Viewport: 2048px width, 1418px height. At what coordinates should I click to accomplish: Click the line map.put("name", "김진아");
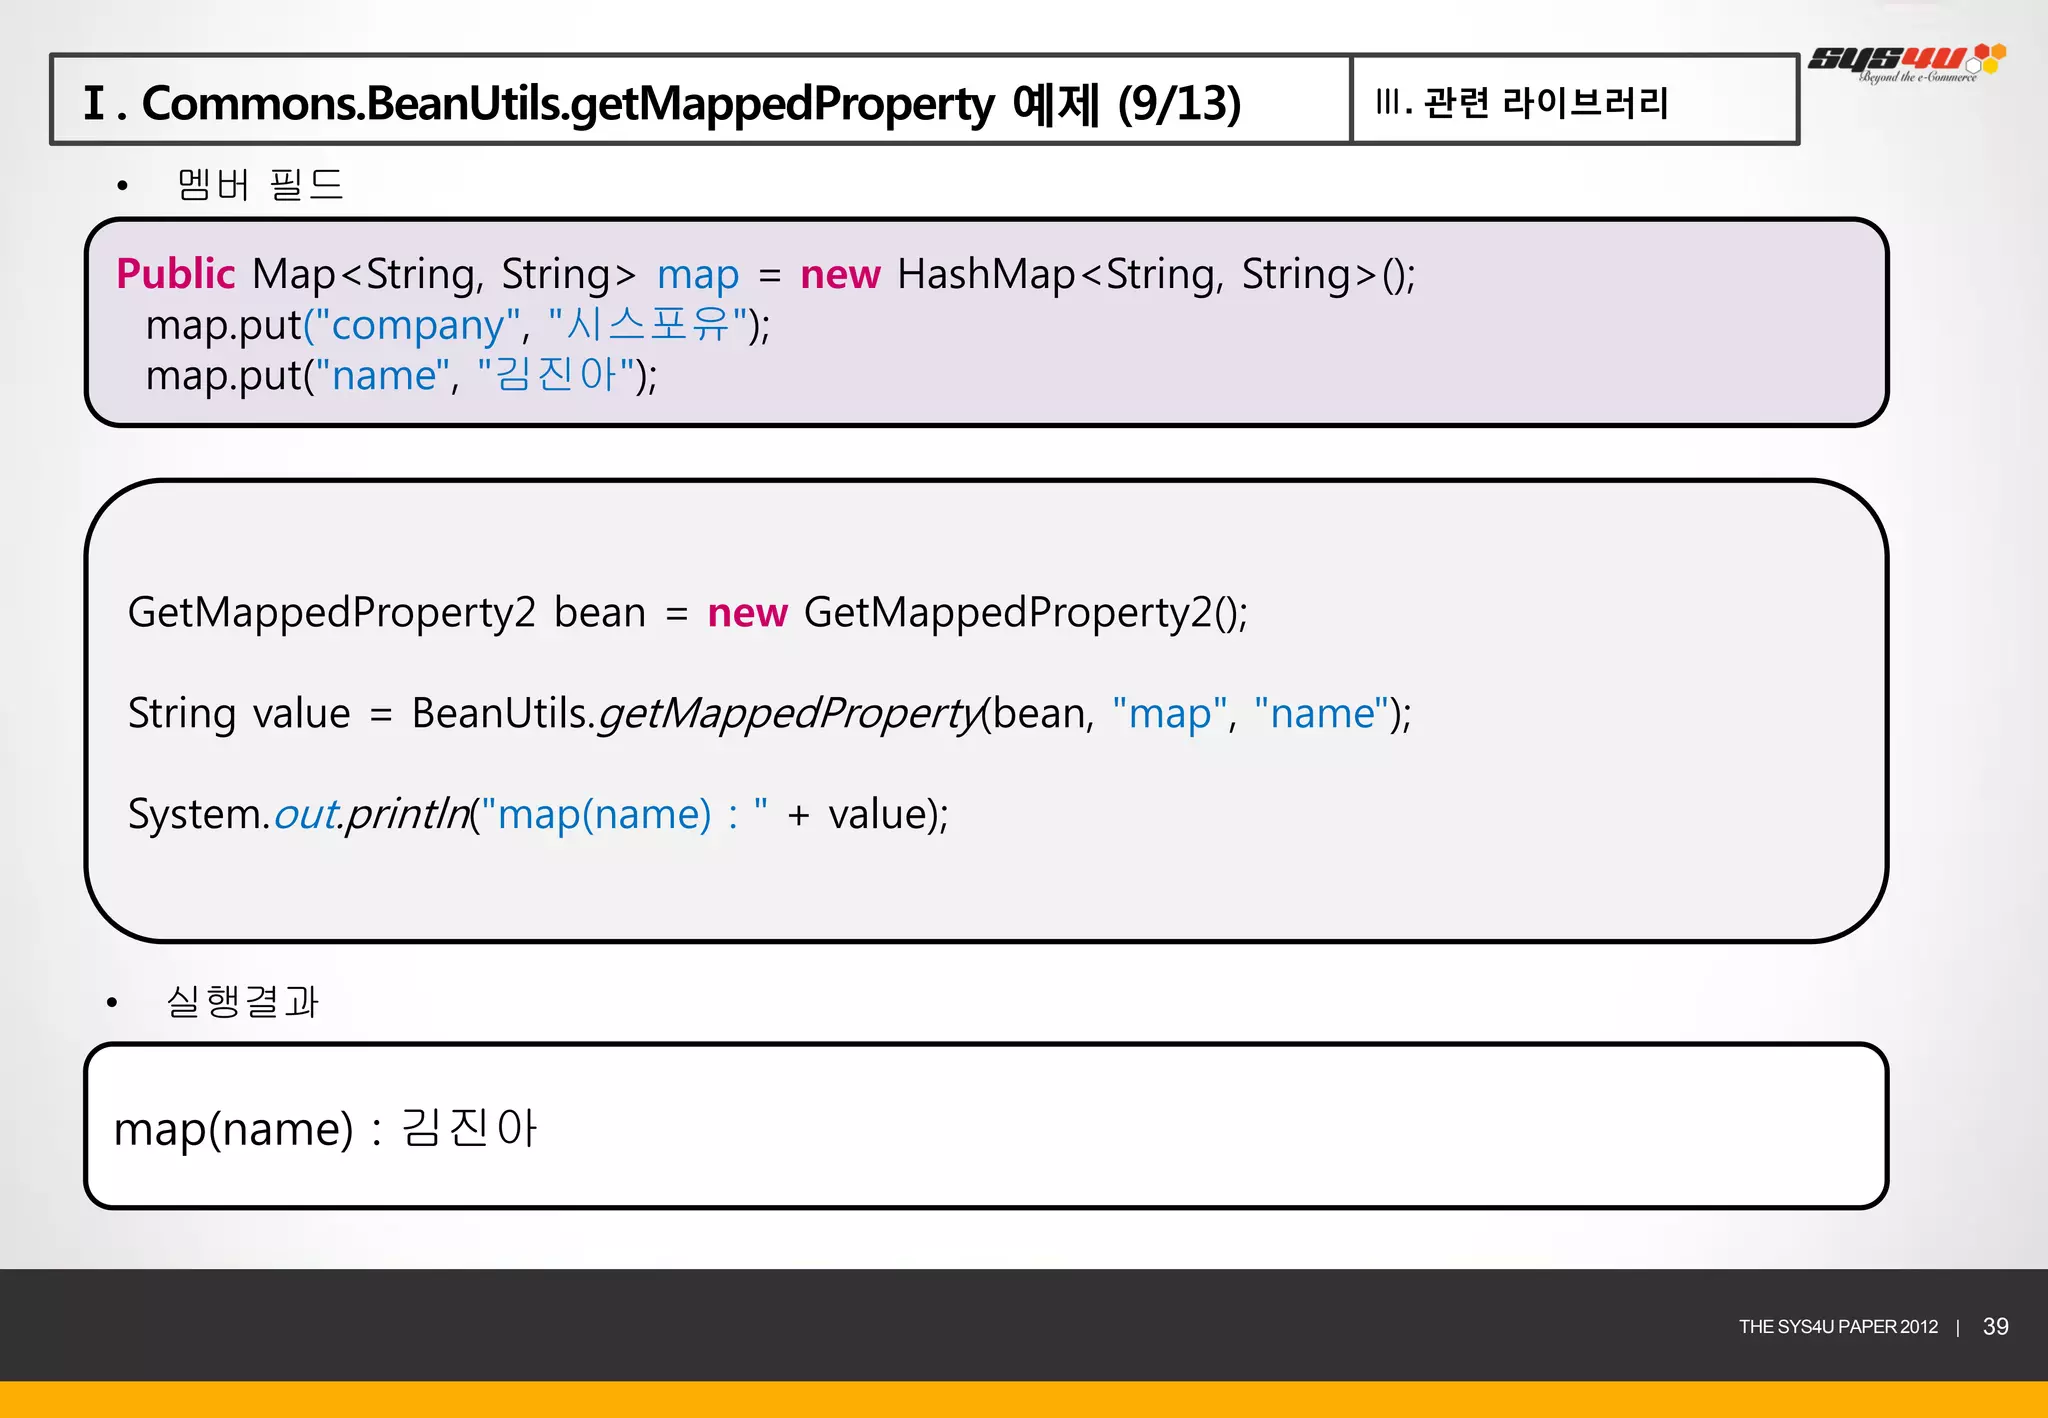pyautogui.click(x=401, y=376)
